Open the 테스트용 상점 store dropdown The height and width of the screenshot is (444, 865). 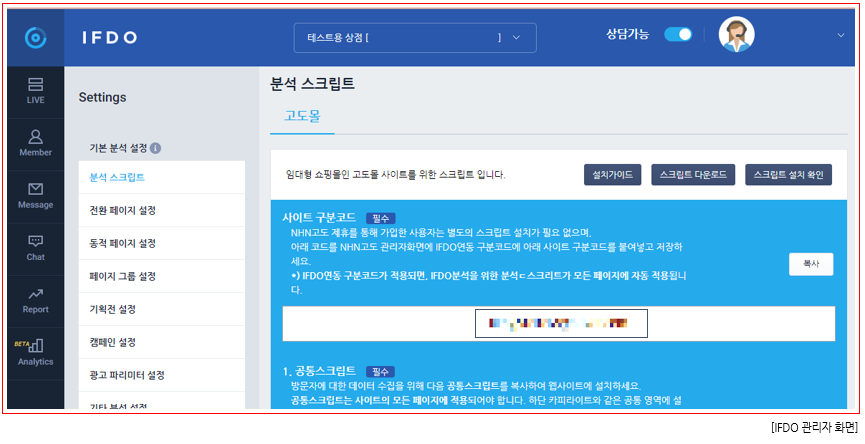click(x=415, y=38)
